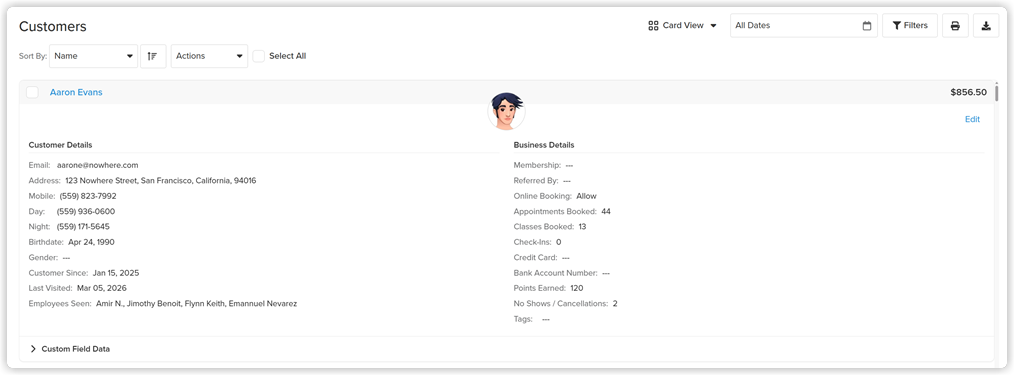The width and height of the screenshot is (1015, 376).
Task: Open Aaron Evans customer link
Action: (76, 93)
